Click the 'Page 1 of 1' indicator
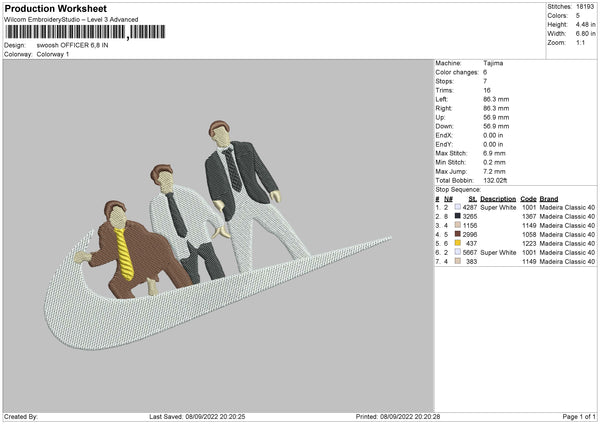This screenshot has height=424, width=600. pos(579,416)
